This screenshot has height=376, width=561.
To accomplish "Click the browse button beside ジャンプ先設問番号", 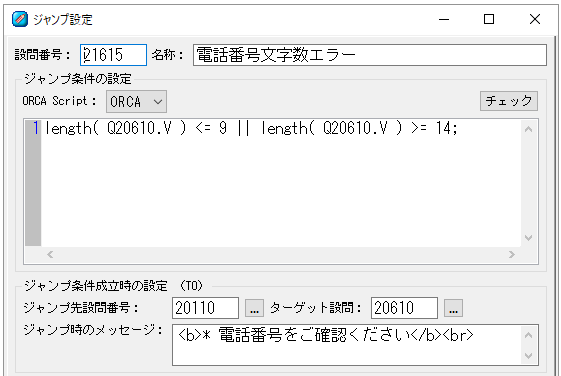I will coord(254,308).
